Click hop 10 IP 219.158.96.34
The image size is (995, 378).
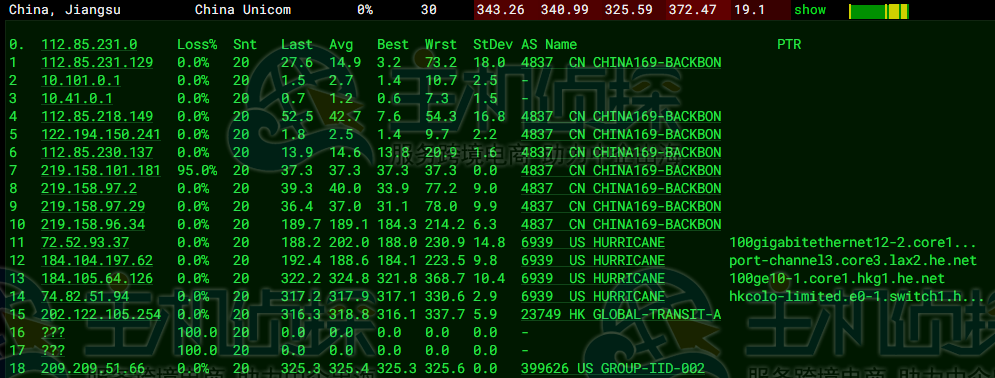pos(93,225)
